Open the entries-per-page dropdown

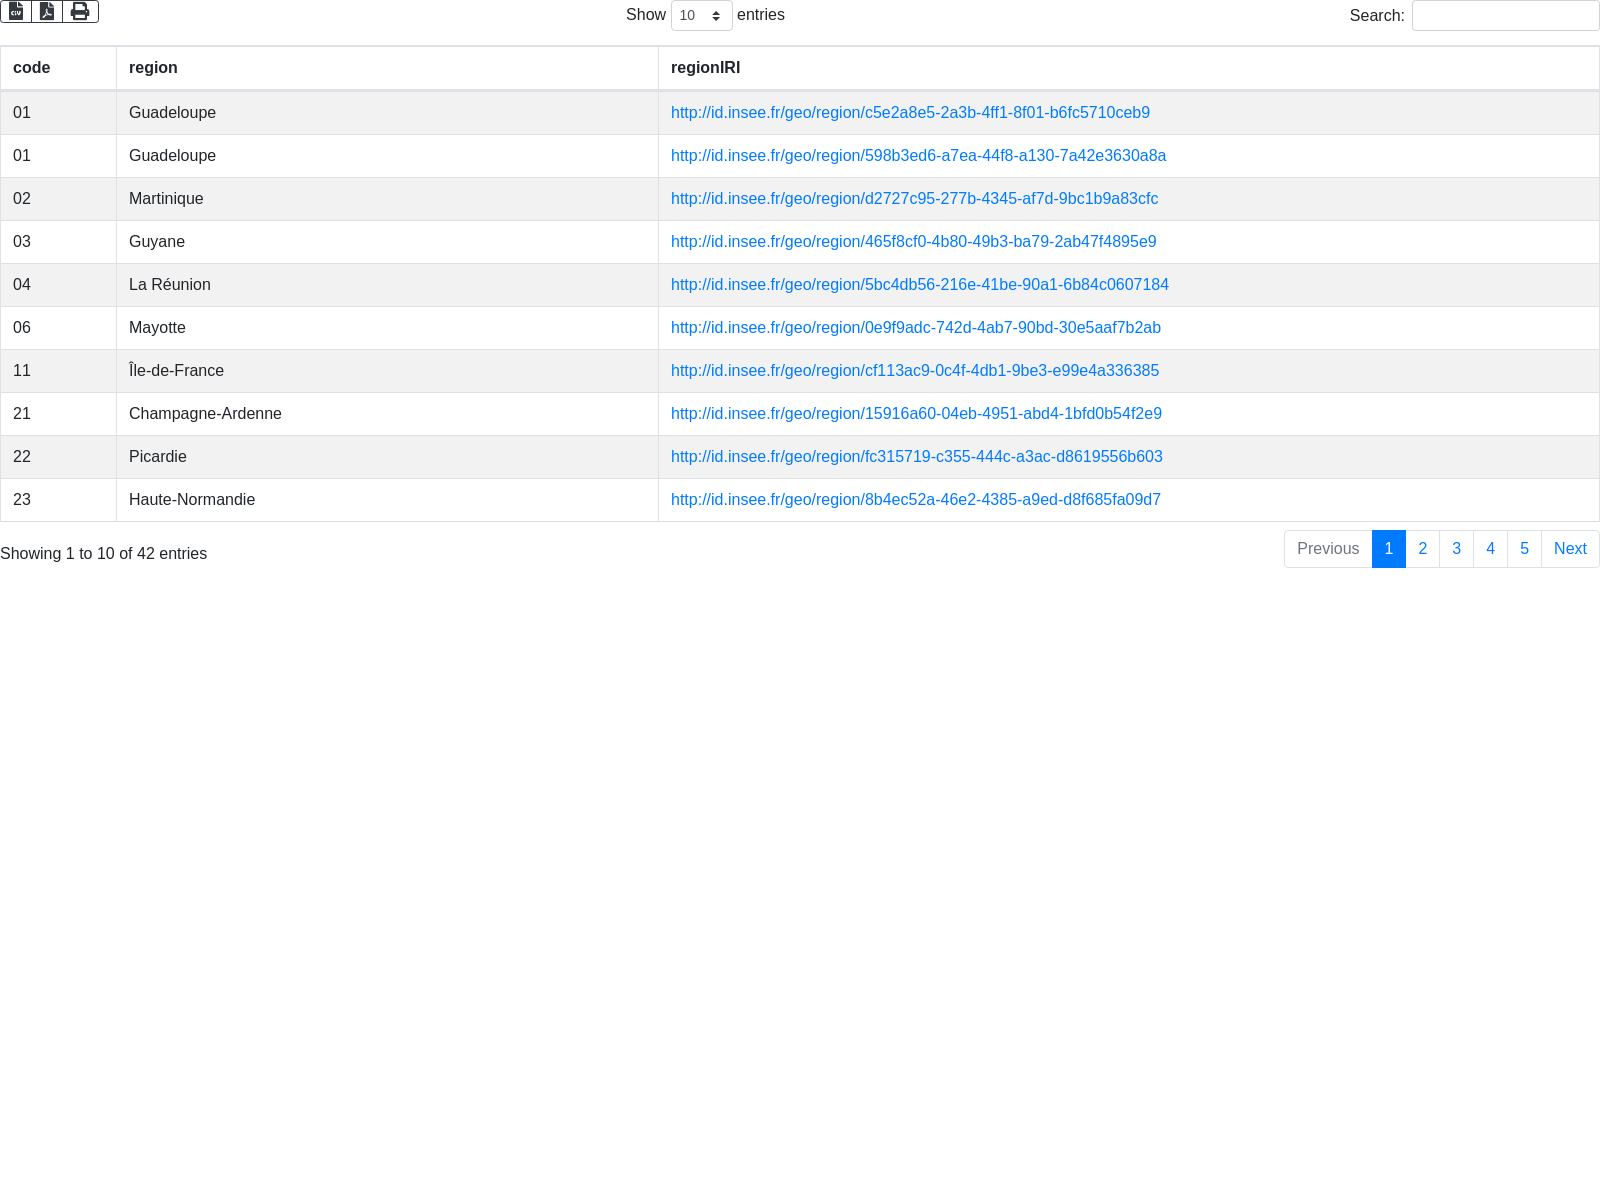click(x=701, y=16)
